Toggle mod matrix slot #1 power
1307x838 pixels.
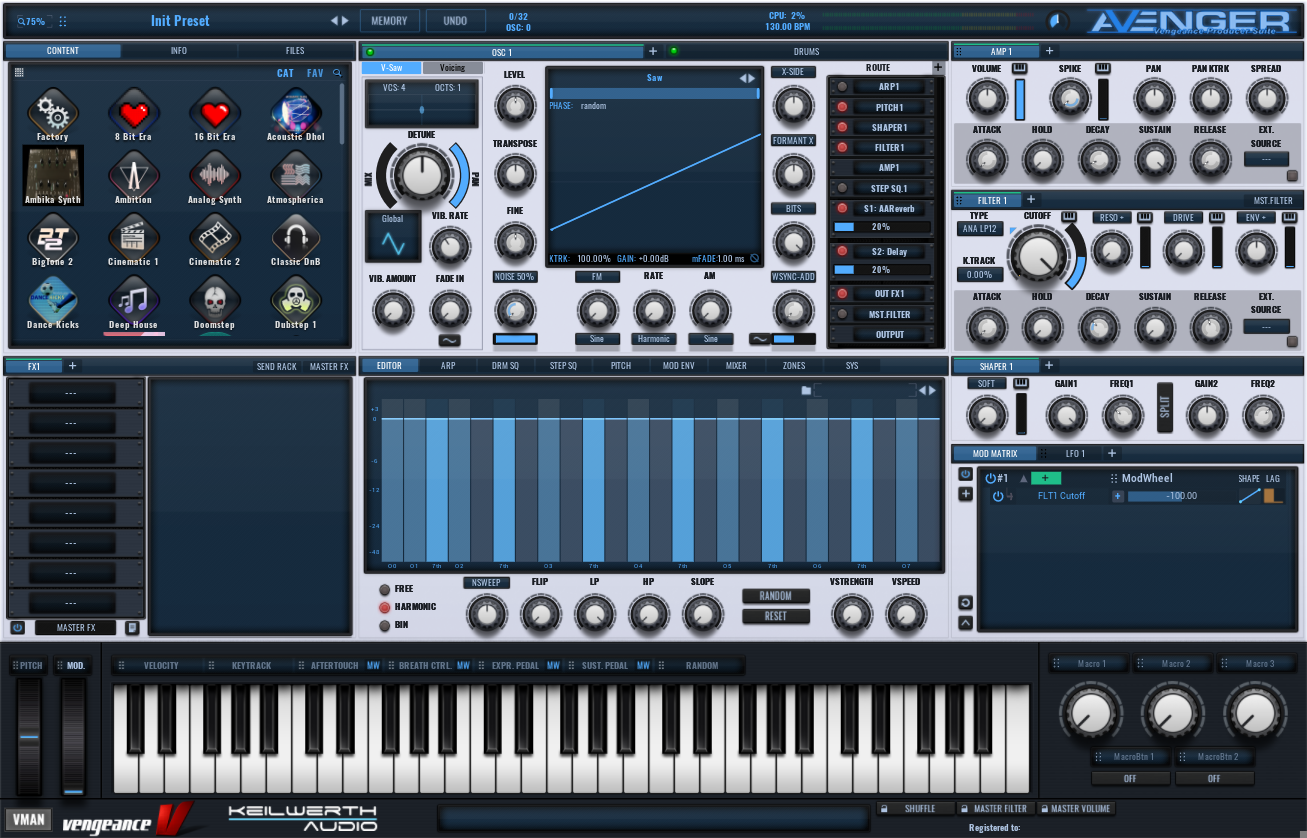click(x=990, y=478)
